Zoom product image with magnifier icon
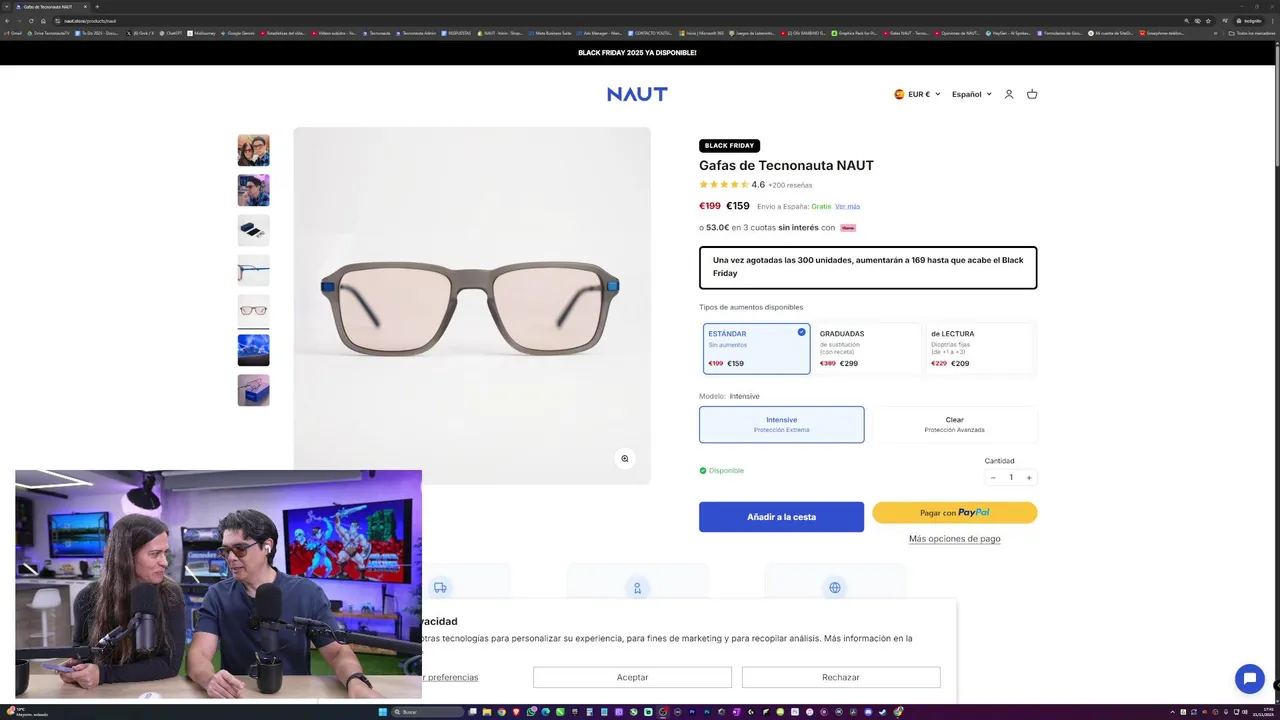Viewport: 1280px width, 720px height. click(x=625, y=459)
